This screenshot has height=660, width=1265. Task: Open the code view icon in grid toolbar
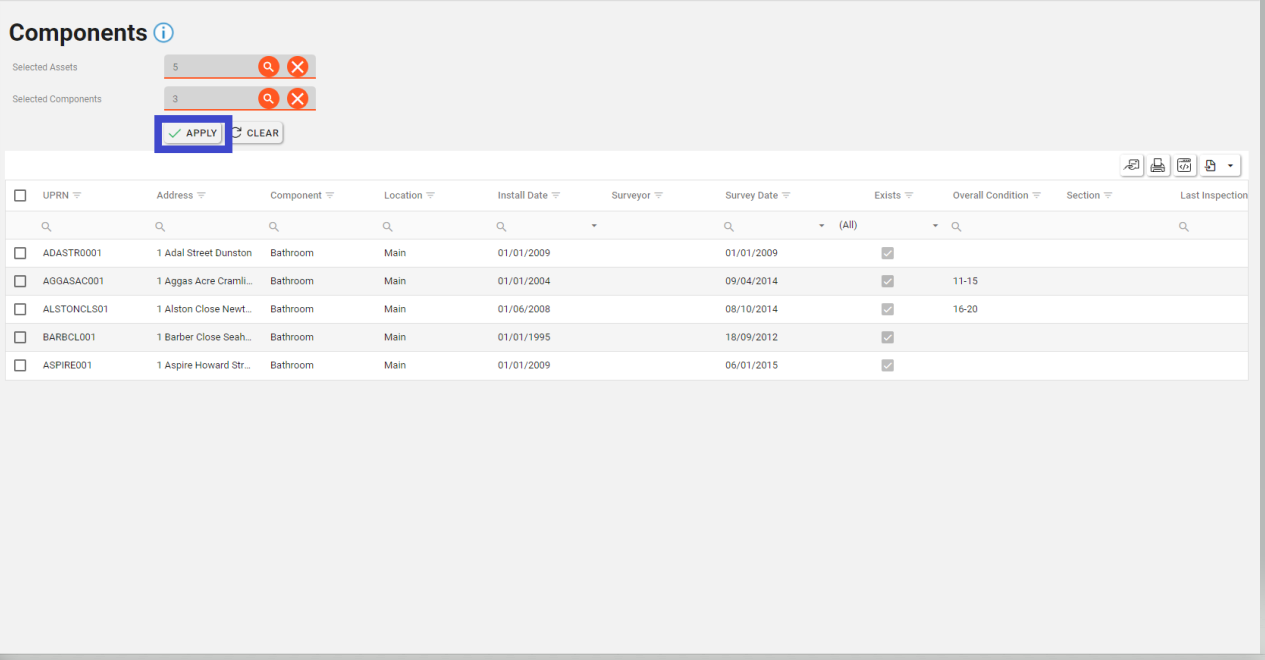1184,166
